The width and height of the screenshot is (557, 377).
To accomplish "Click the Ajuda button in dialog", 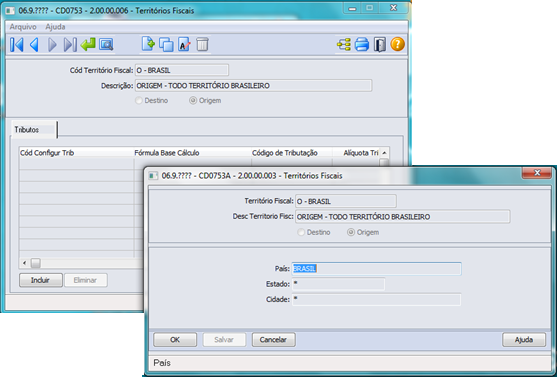I will (x=524, y=340).
